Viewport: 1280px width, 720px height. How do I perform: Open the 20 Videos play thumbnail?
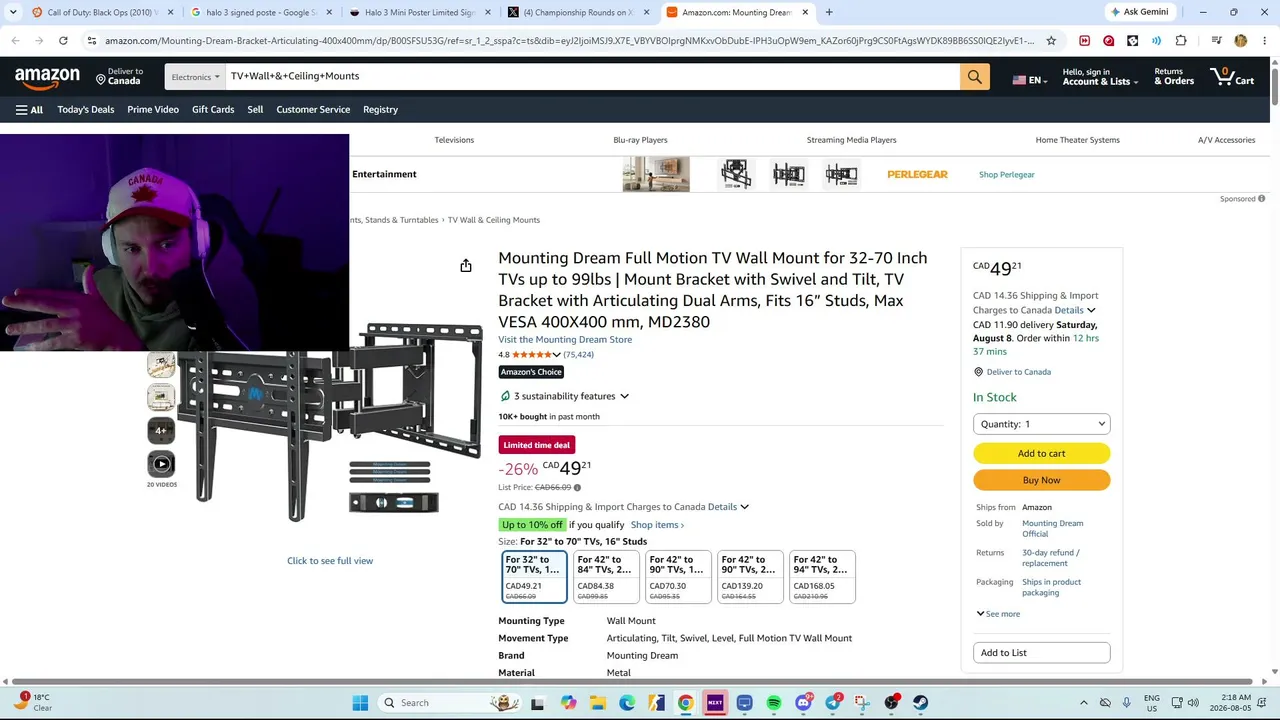pyautogui.click(x=161, y=464)
